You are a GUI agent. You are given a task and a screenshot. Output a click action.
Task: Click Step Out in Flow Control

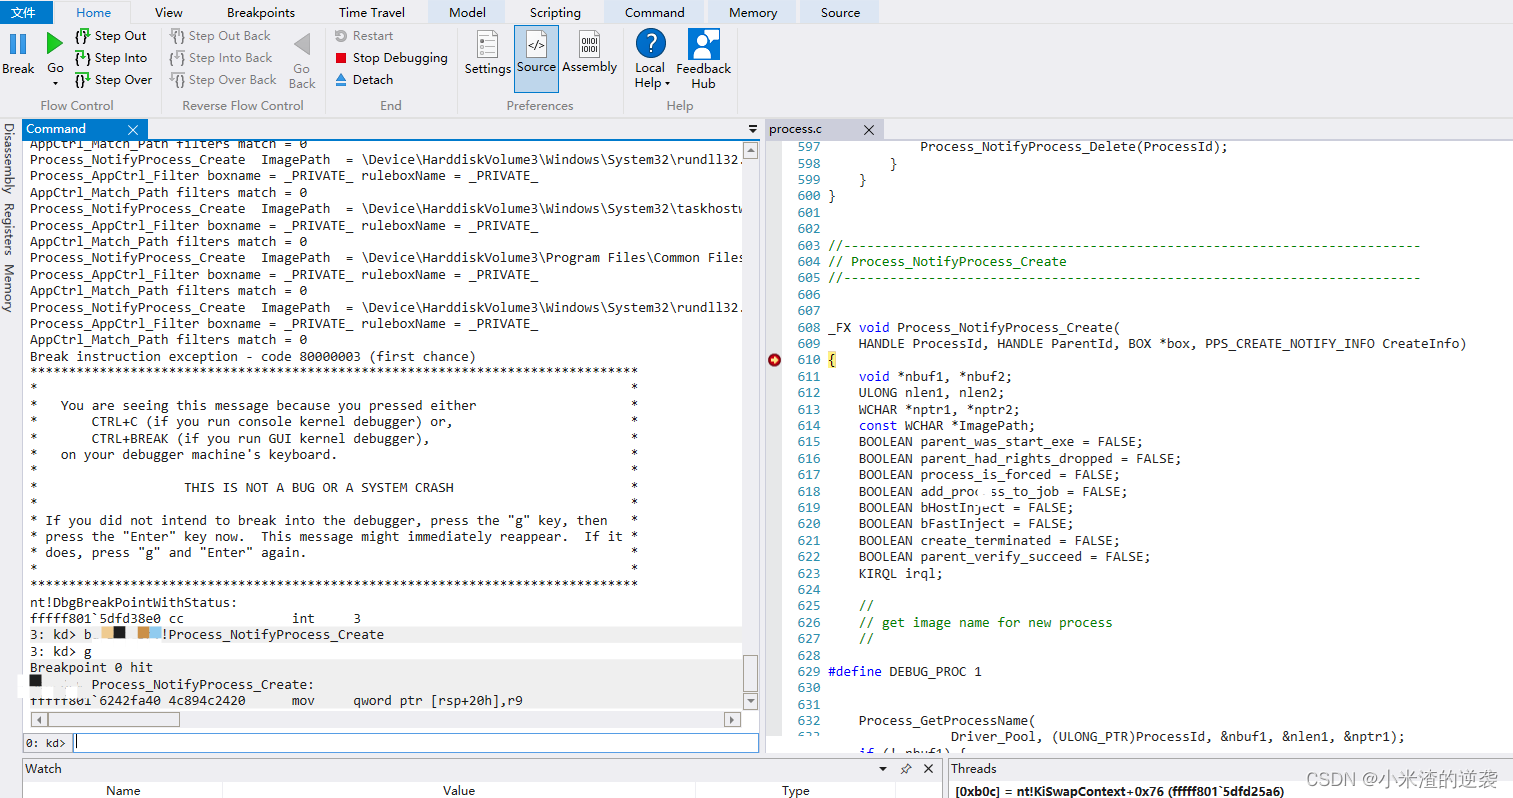(x=111, y=36)
